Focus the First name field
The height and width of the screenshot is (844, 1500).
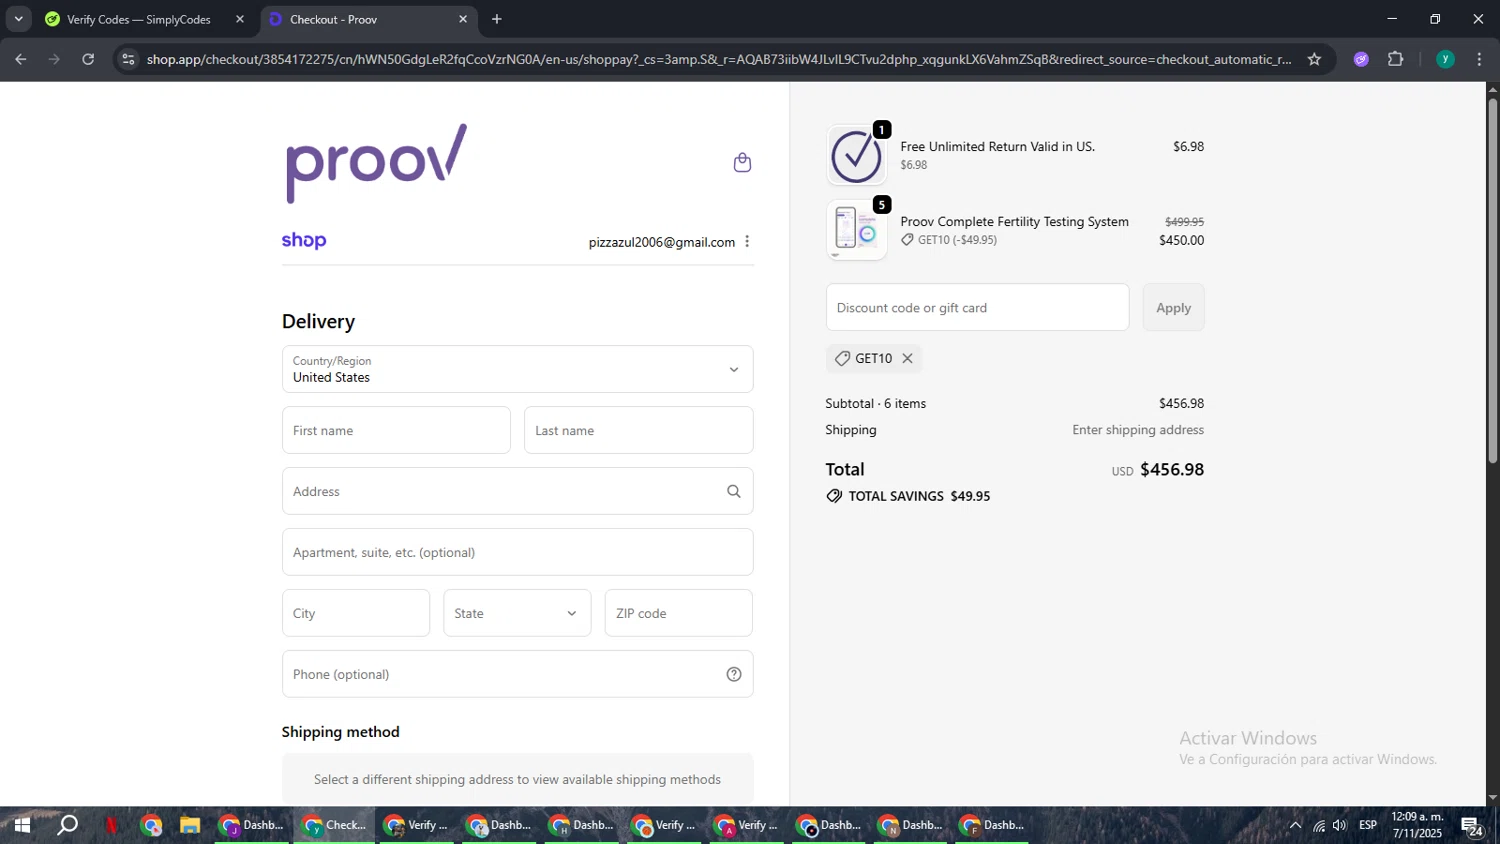[x=396, y=430]
